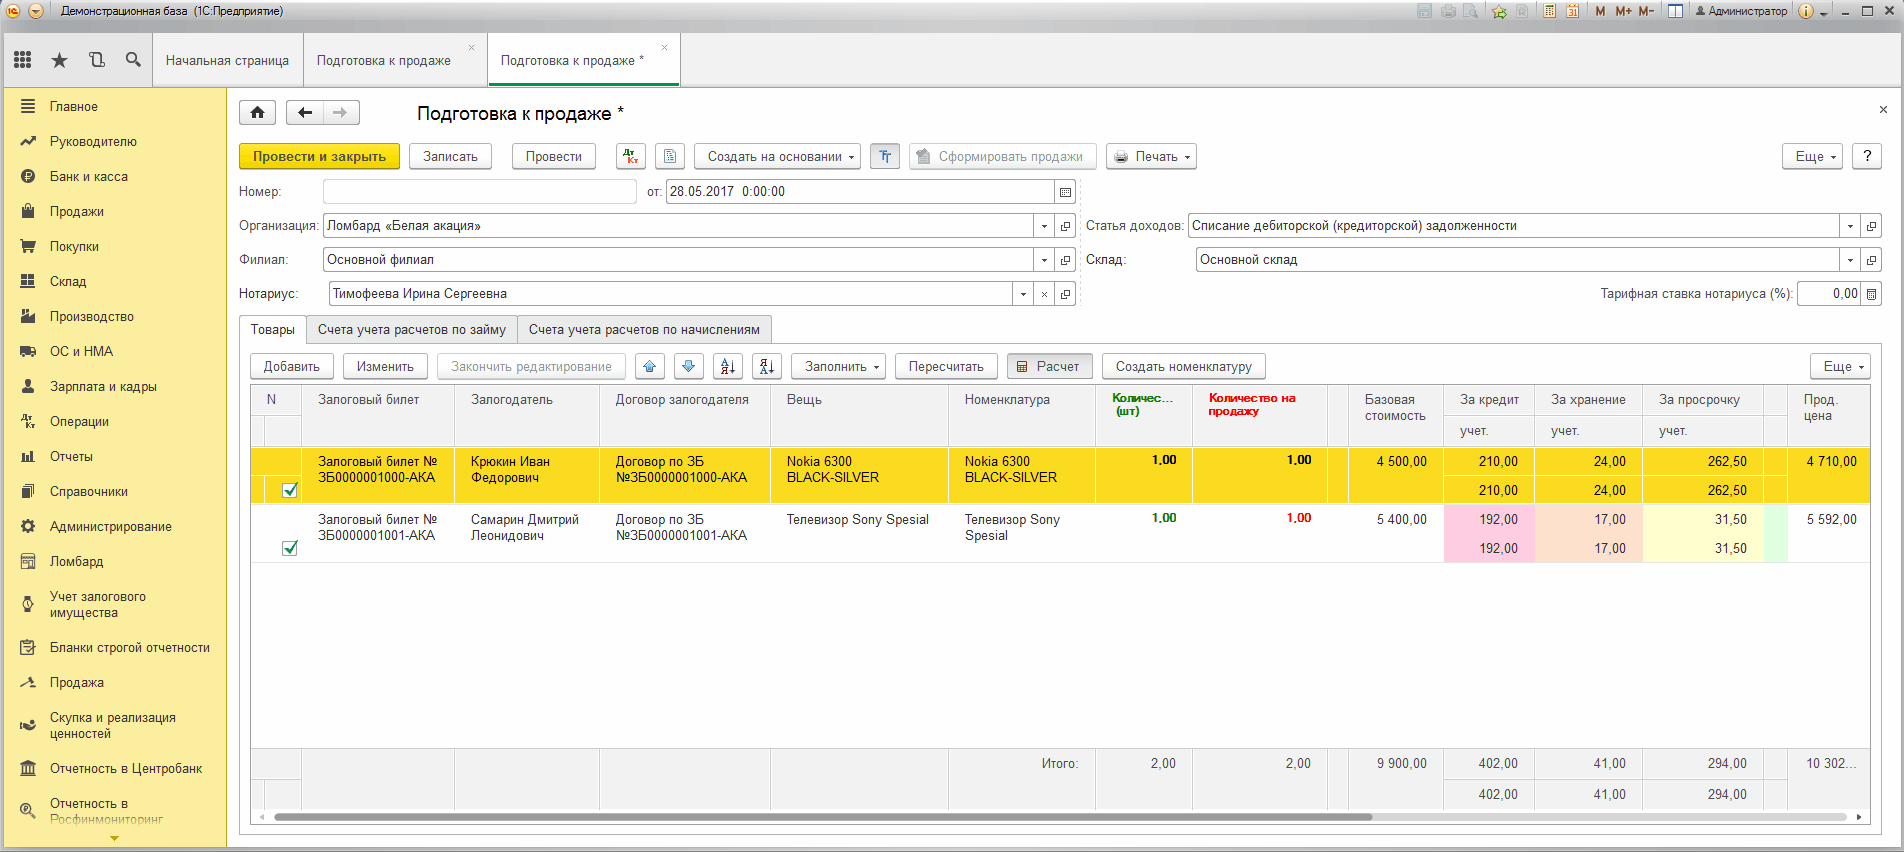Open the date picker calendar icon
The image size is (1904, 852).
(x=1066, y=192)
